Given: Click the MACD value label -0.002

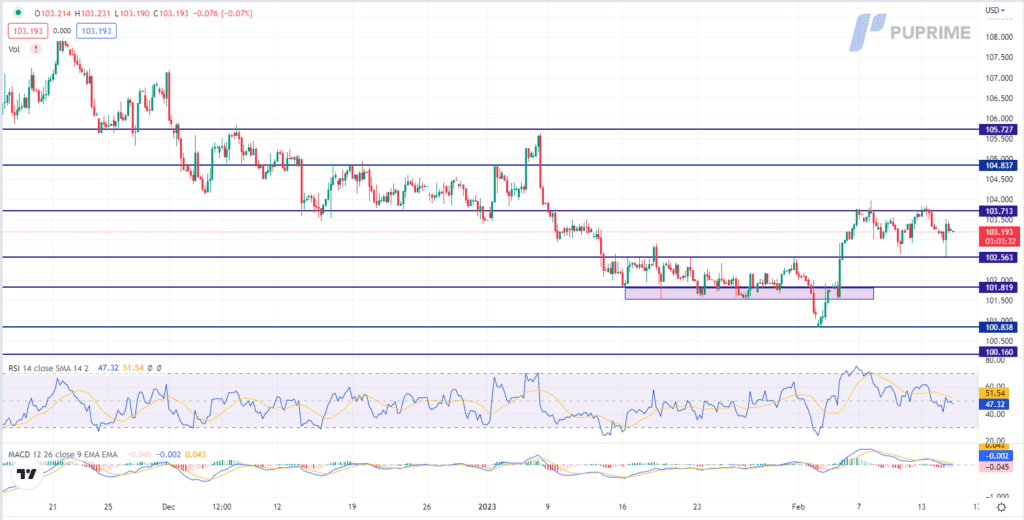Looking at the screenshot, I should 996,457.
